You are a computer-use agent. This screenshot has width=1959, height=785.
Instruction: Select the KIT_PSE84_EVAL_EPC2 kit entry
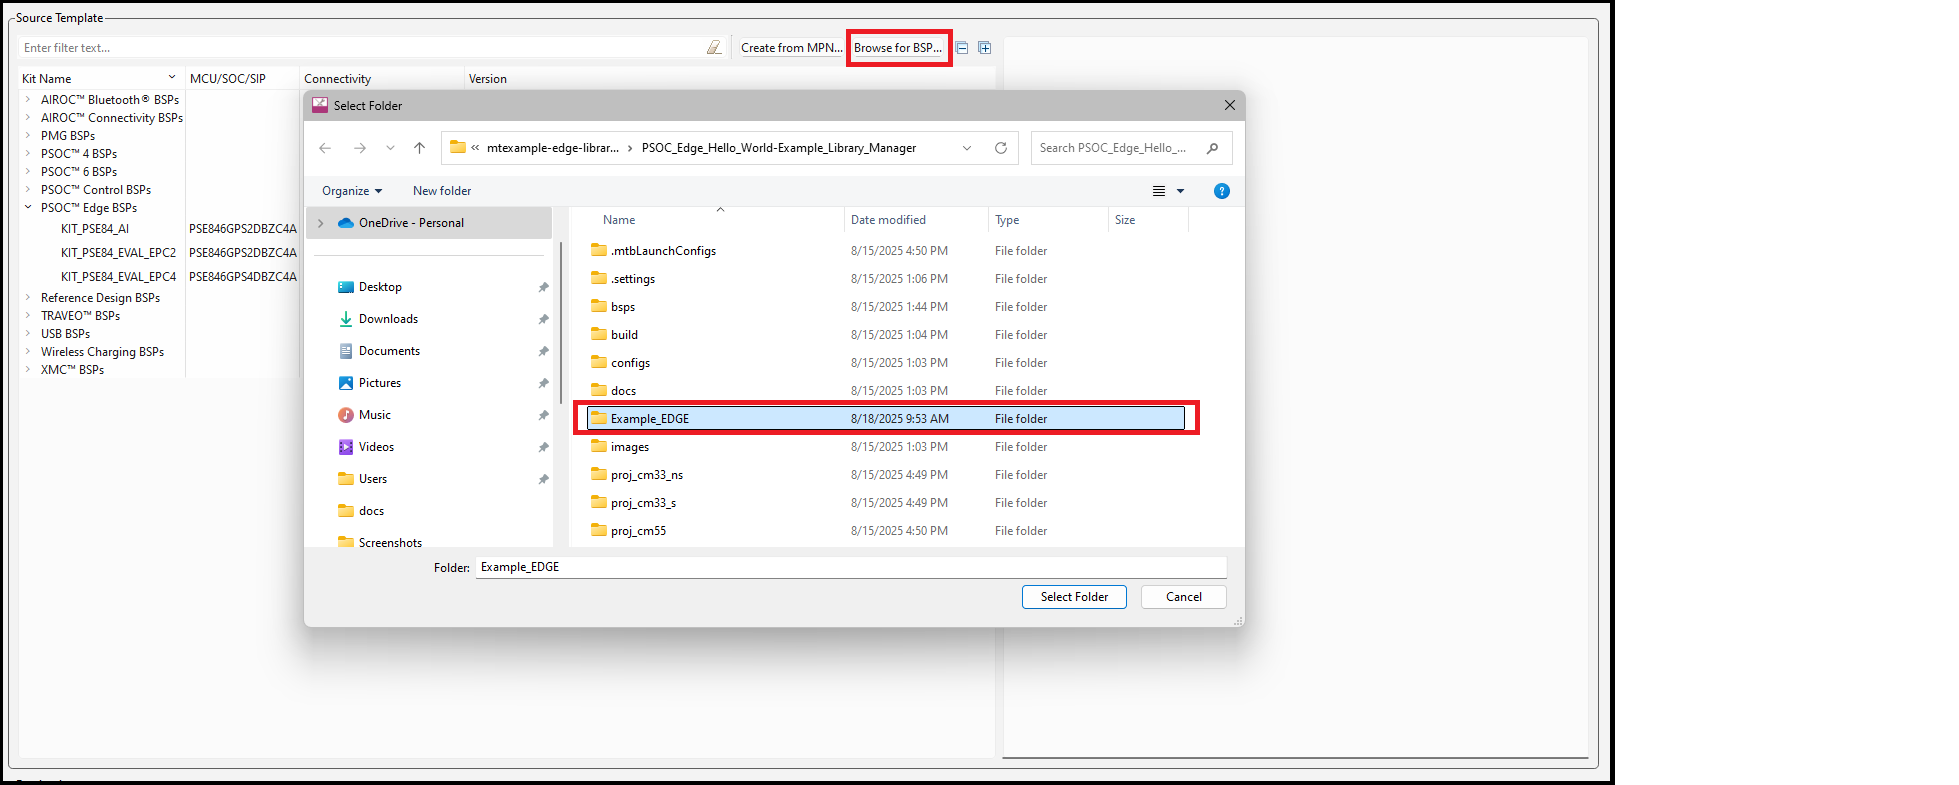(x=118, y=253)
